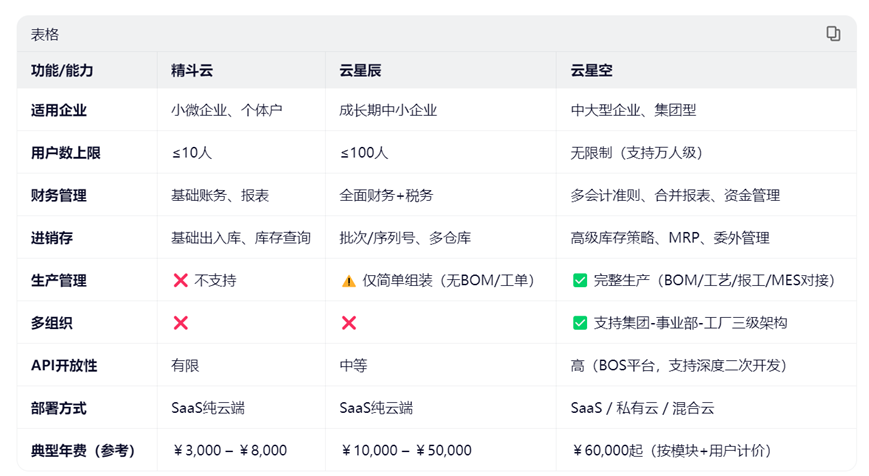Click the green check beside 支持集团-事业部-工厂三级架构
Screen dimensions: 869x476
coord(580,323)
